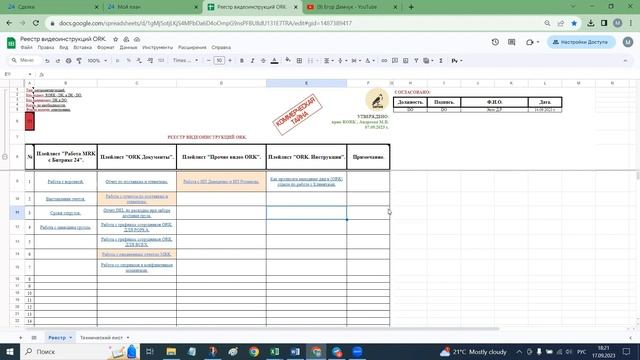Open the zoom level 100% dropdown
This screenshot has height=360, width=640.
97,60
